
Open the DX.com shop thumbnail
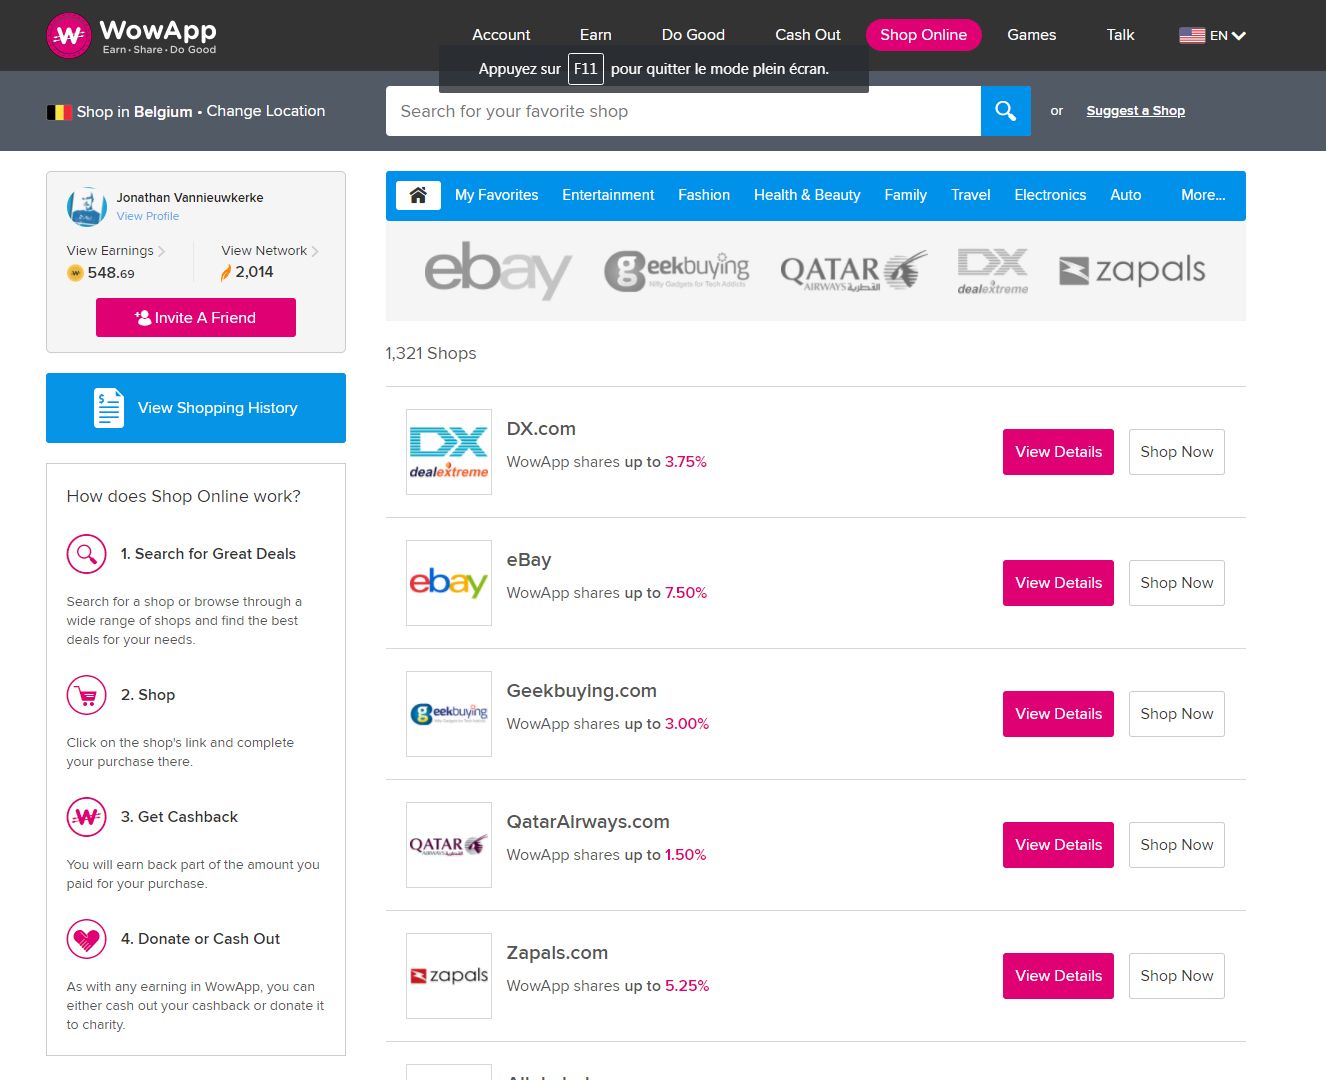pyautogui.click(x=449, y=452)
